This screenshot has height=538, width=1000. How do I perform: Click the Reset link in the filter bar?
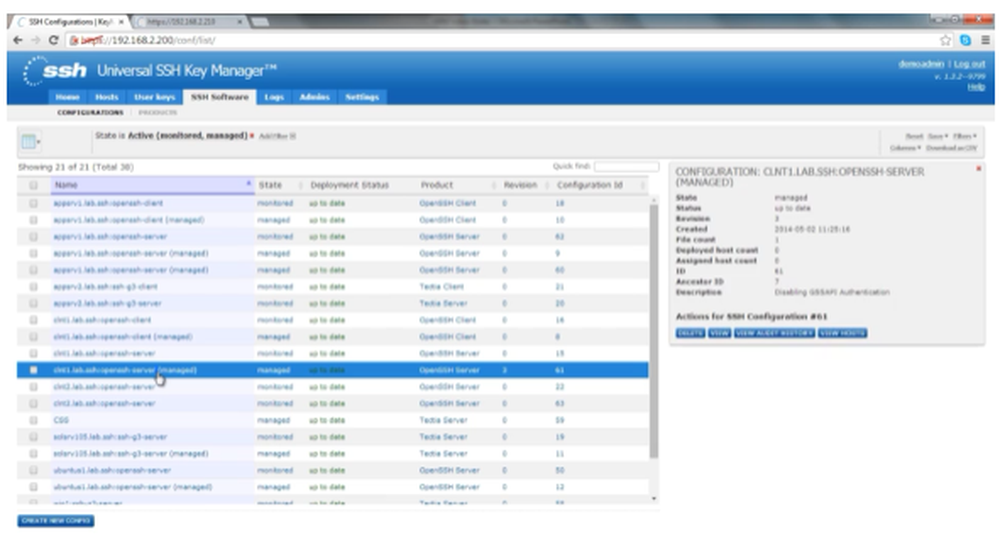pos(914,136)
